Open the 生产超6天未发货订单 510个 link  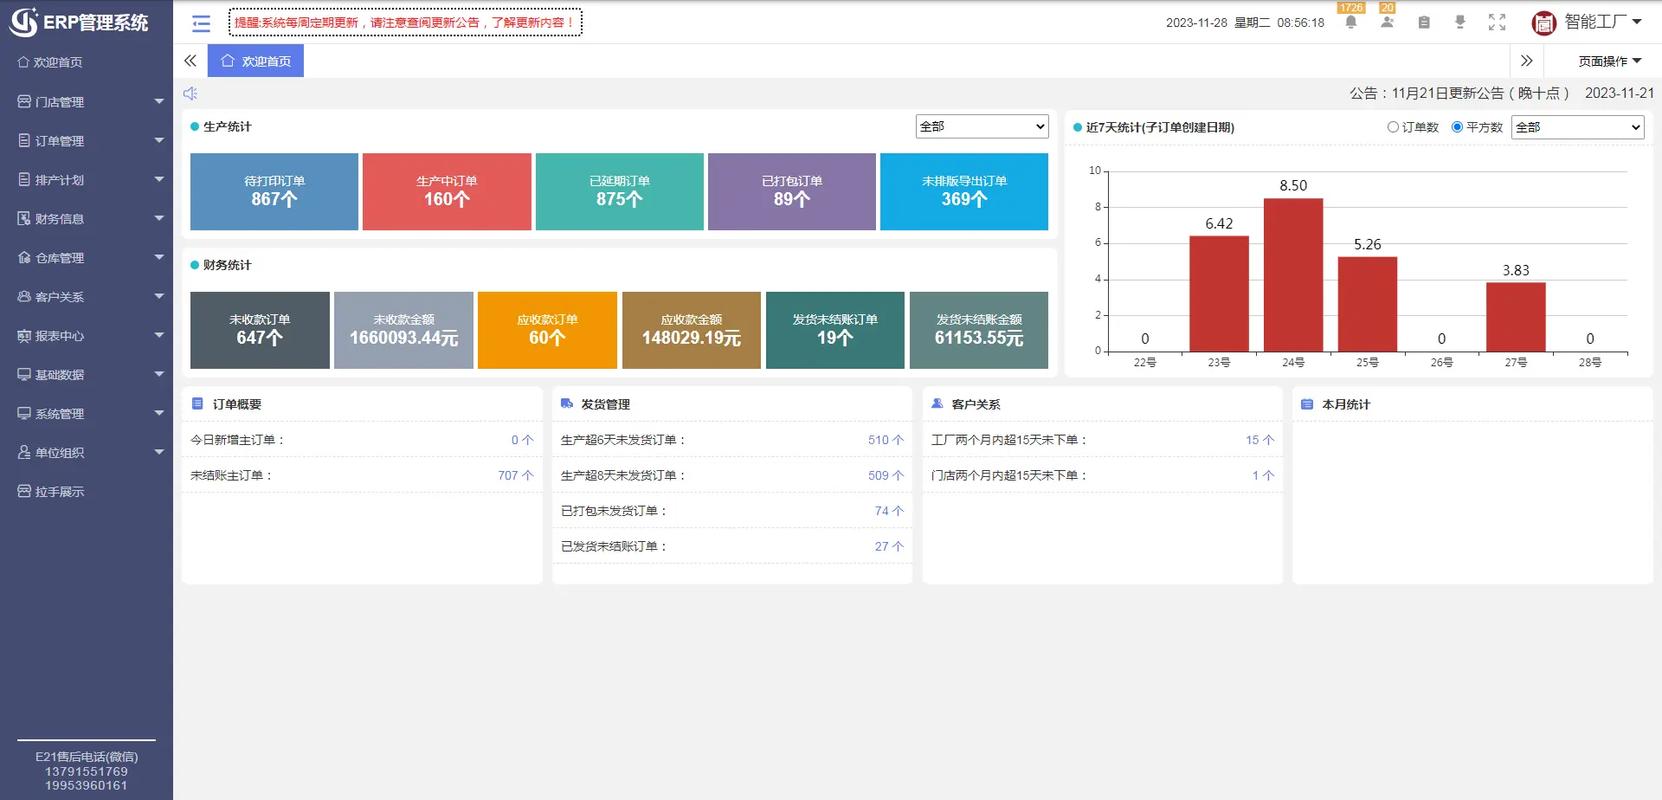coord(885,440)
